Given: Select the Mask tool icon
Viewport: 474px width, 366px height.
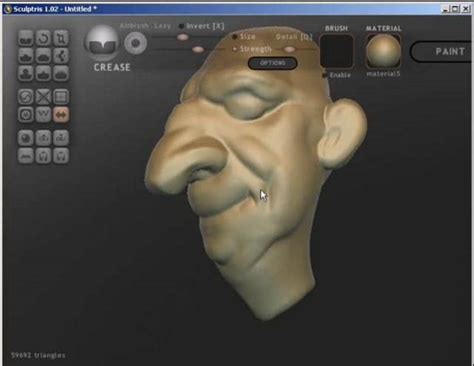Looking at the screenshot, I should point(26,115).
